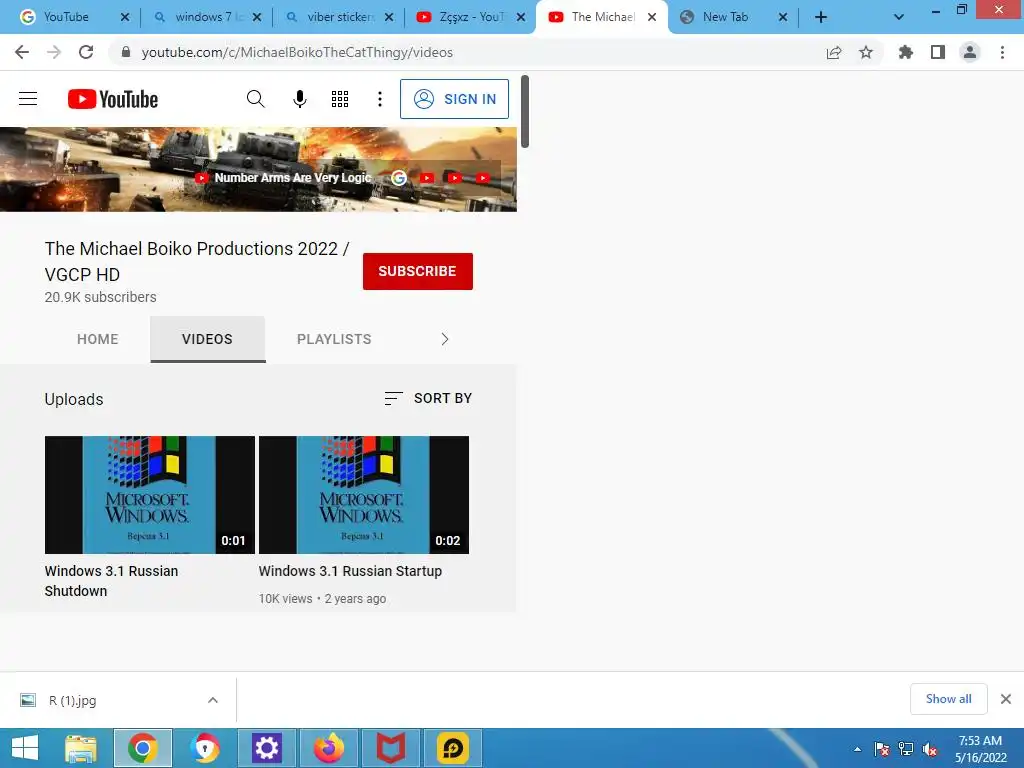Image resolution: width=1024 pixels, height=768 pixels.
Task: Click the muted volume tray icon
Action: point(930,749)
